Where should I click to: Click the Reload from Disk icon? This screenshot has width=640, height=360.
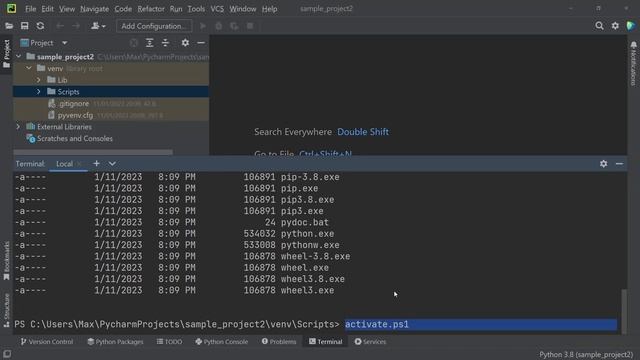point(40,26)
